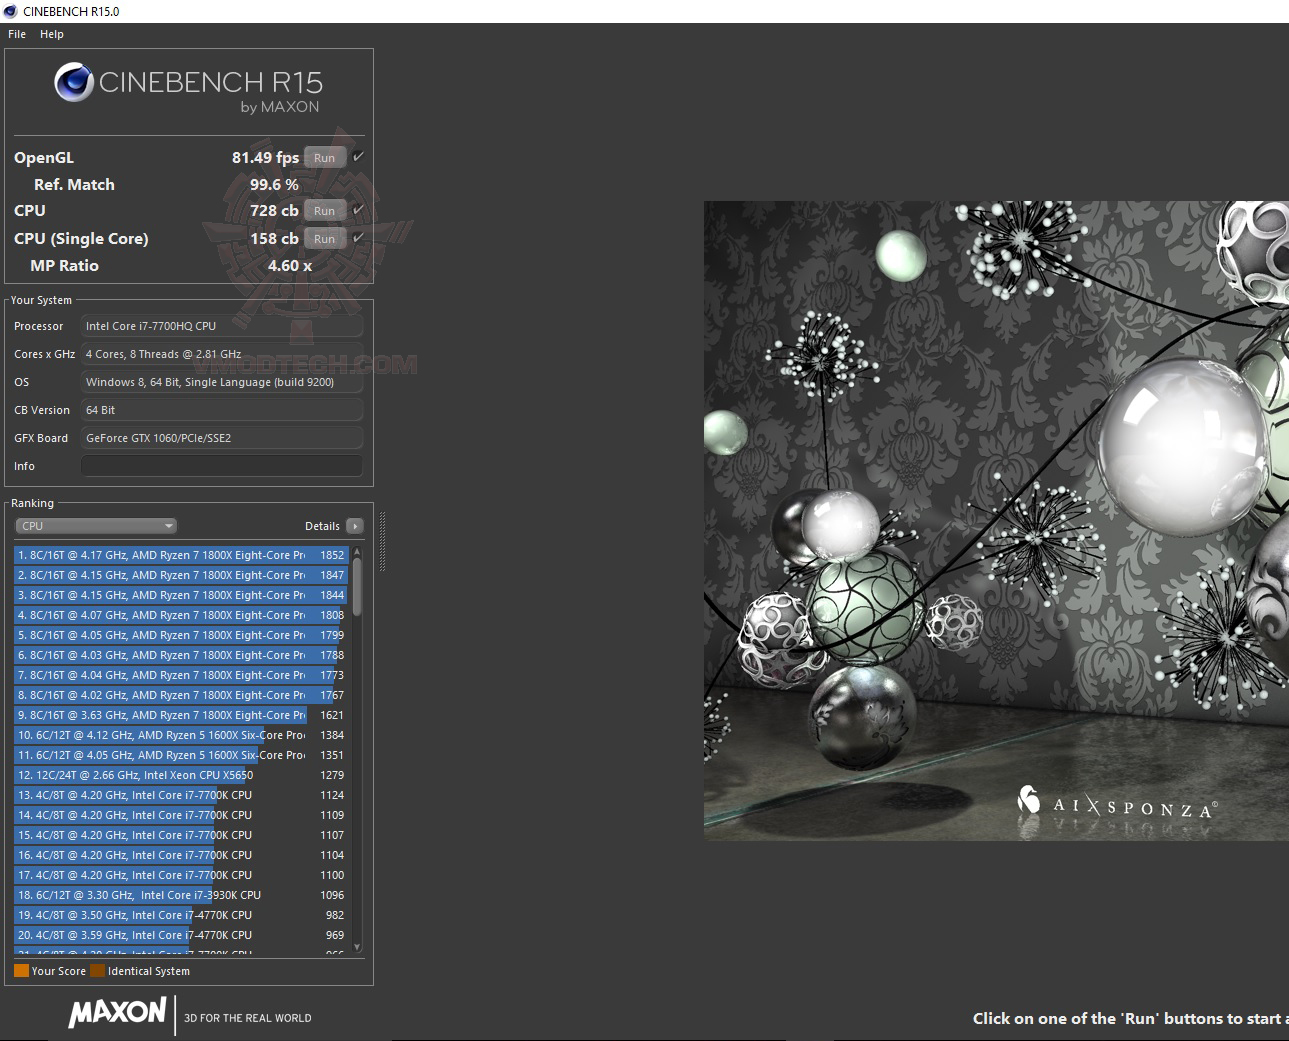Viewport: 1289px width, 1041px height.
Task: Click the rendered spheres preview image
Action: [996, 521]
